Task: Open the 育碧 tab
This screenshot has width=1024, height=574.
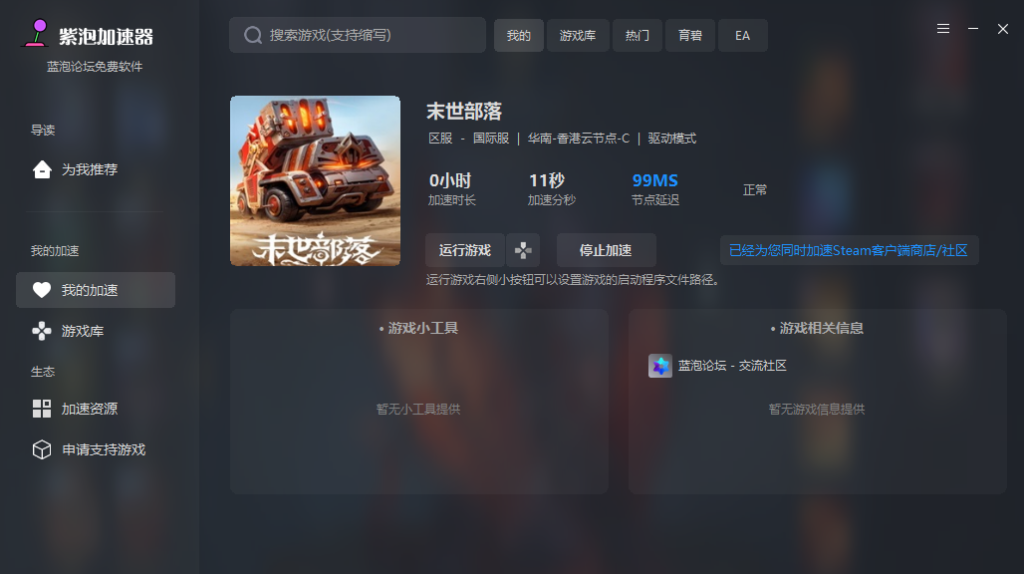Action: pos(690,35)
